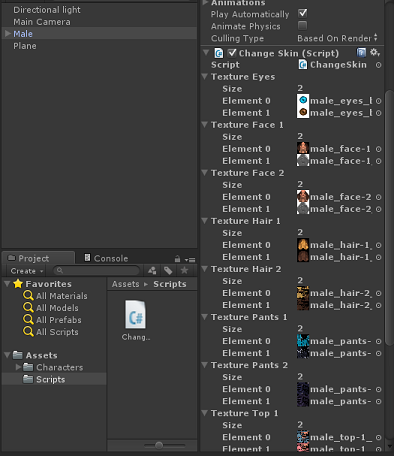394x456 pixels.
Task: Collapse the Texture Pants 2 array
Action: (x=205, y=365)
